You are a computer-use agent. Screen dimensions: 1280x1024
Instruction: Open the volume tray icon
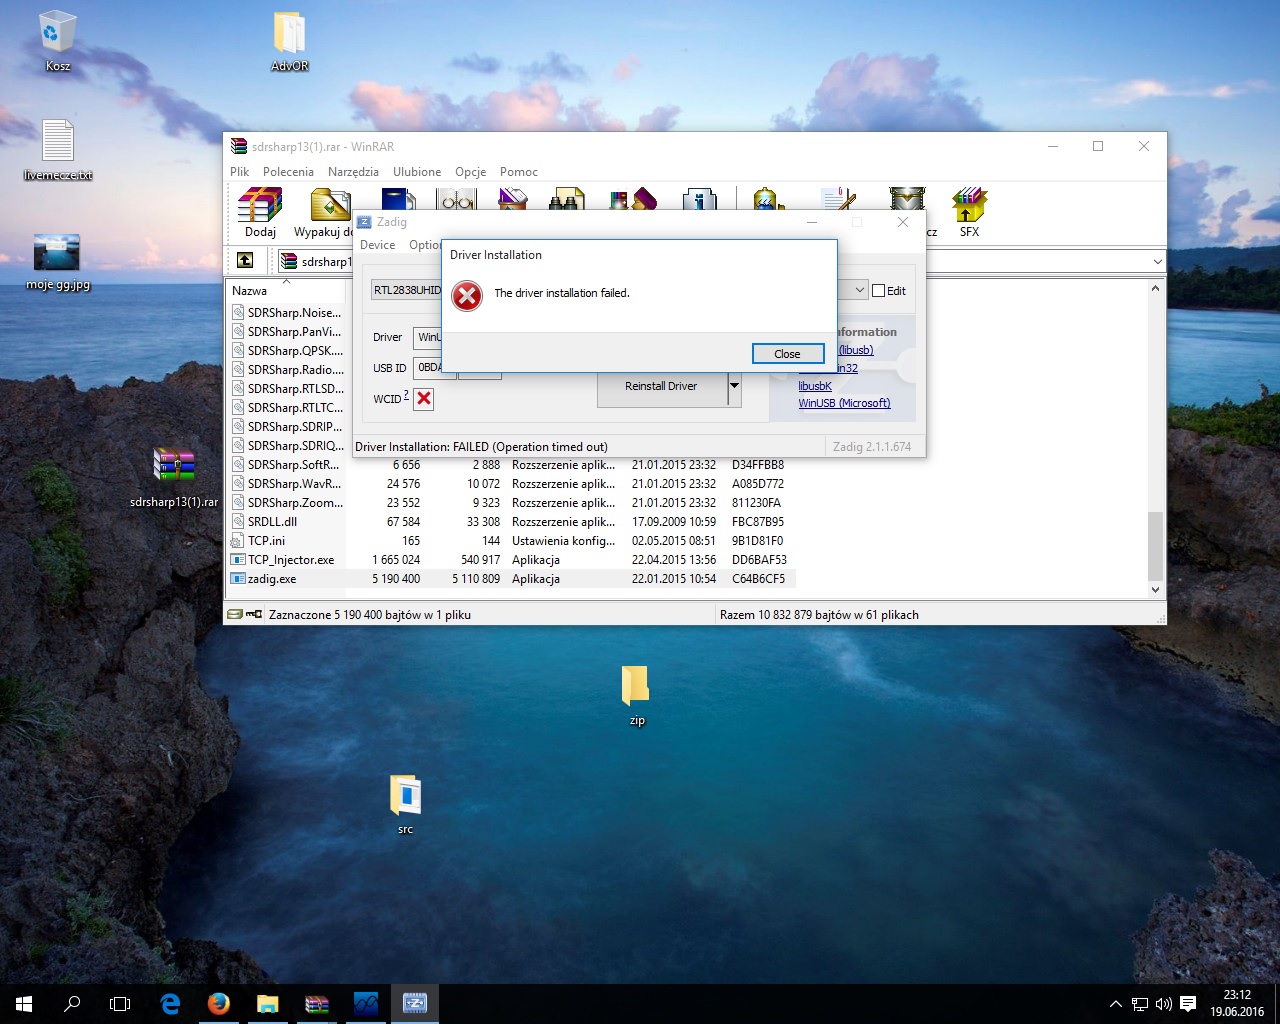(1163, 1004)
